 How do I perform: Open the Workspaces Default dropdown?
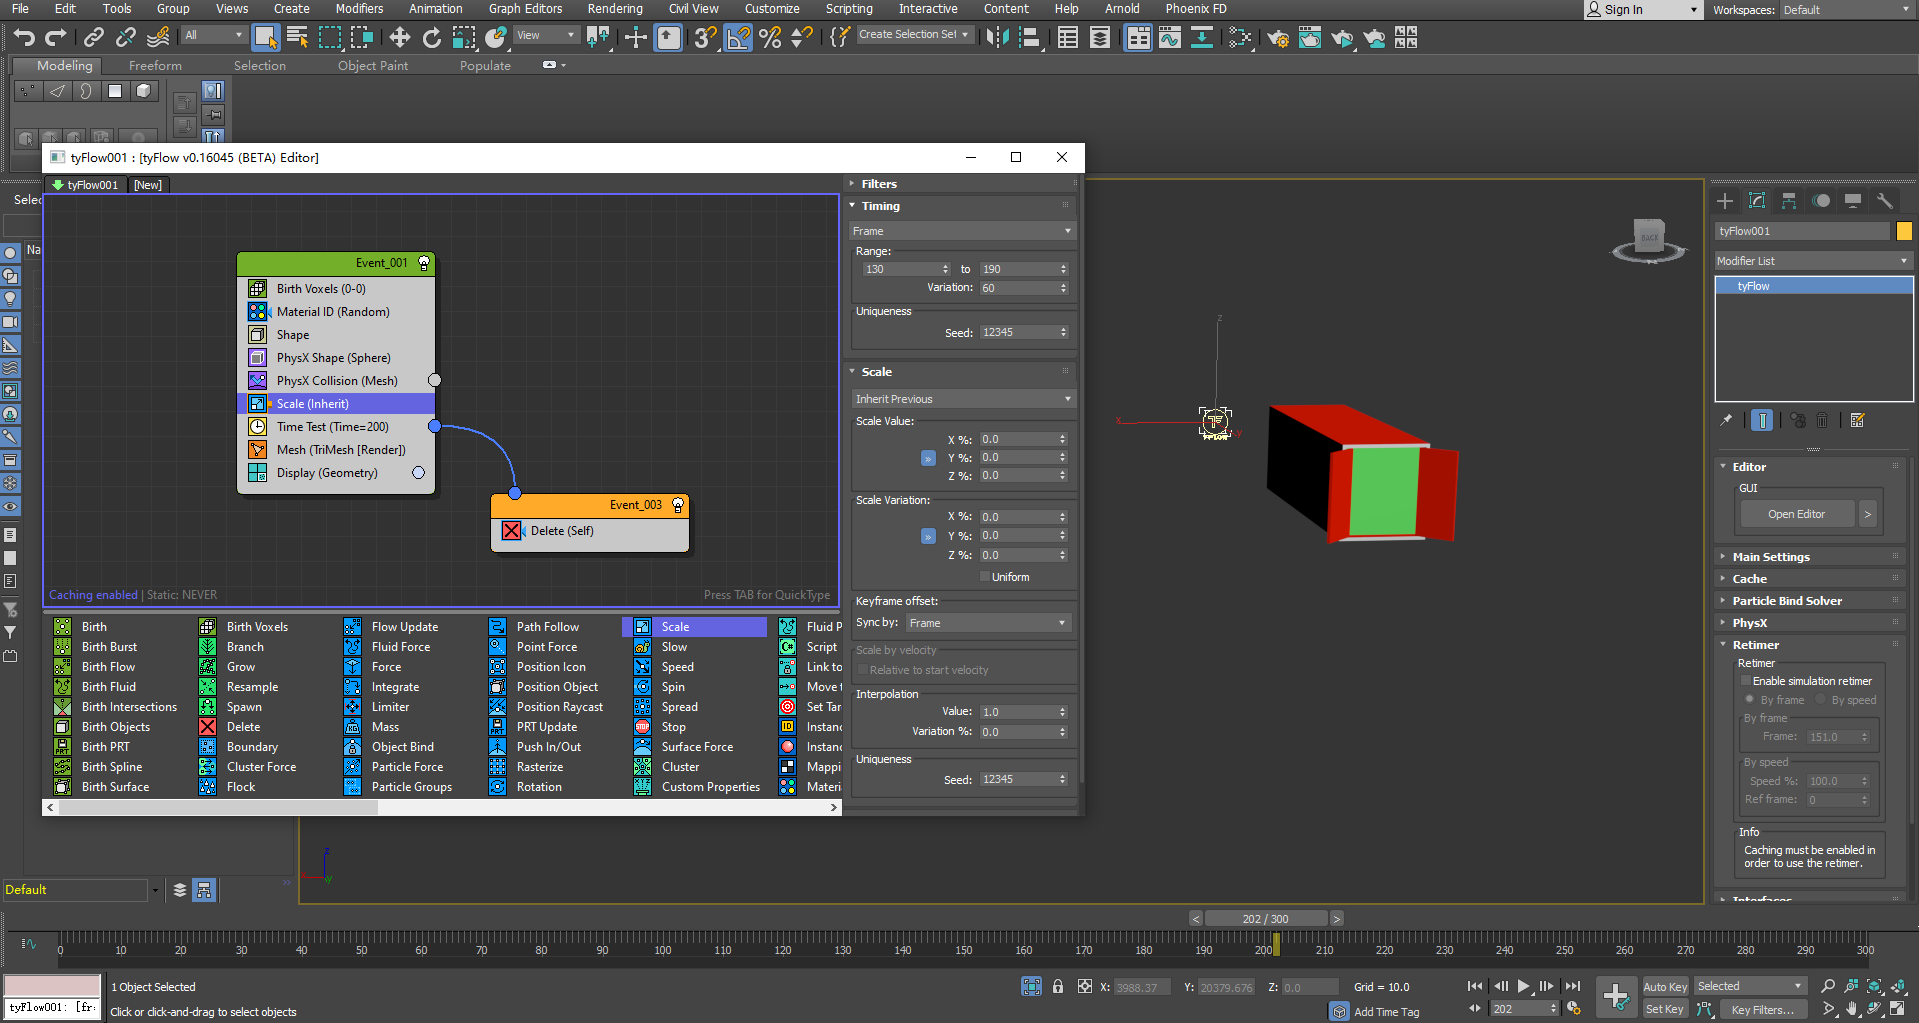pyautogui.click(x=1846, y=10)
